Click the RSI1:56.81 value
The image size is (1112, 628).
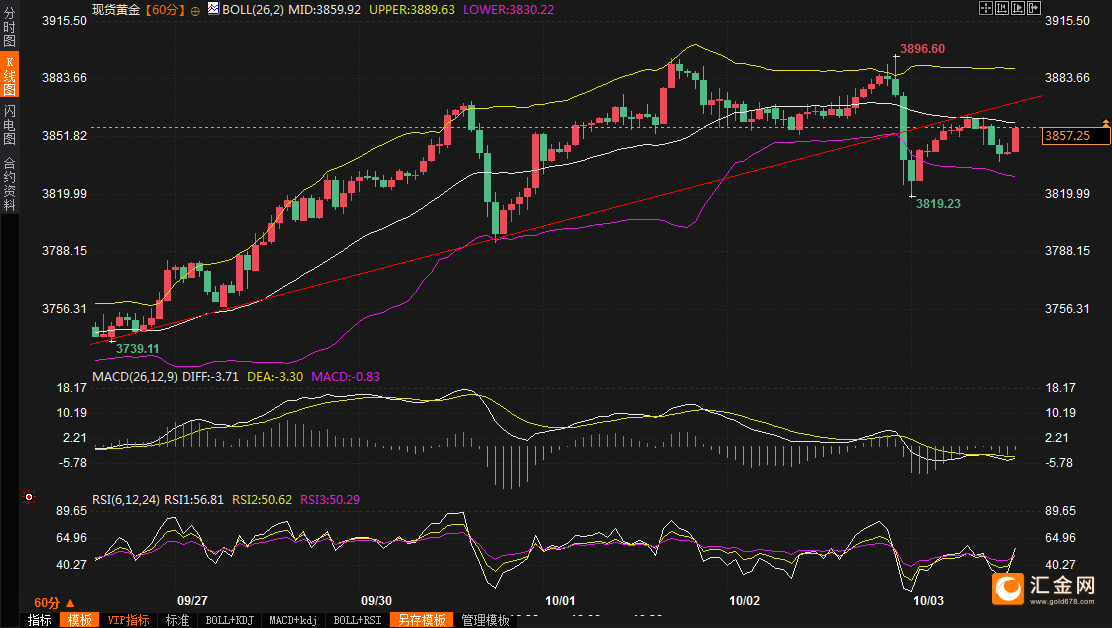pos(194,499)
